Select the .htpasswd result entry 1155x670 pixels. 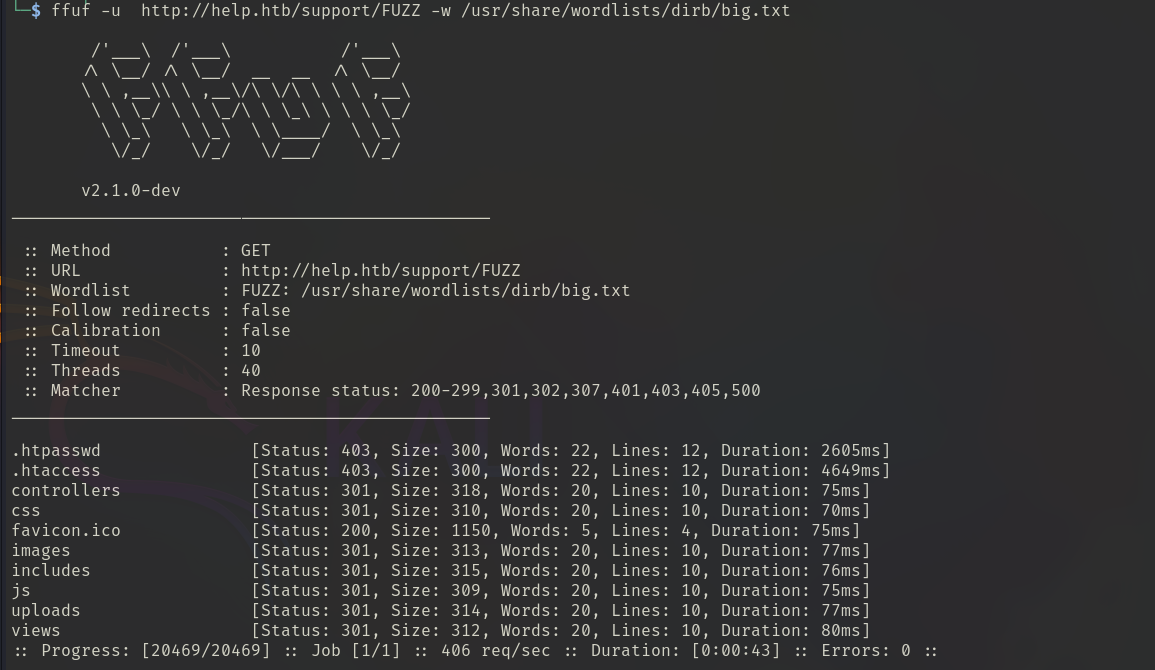click(56, 450)
